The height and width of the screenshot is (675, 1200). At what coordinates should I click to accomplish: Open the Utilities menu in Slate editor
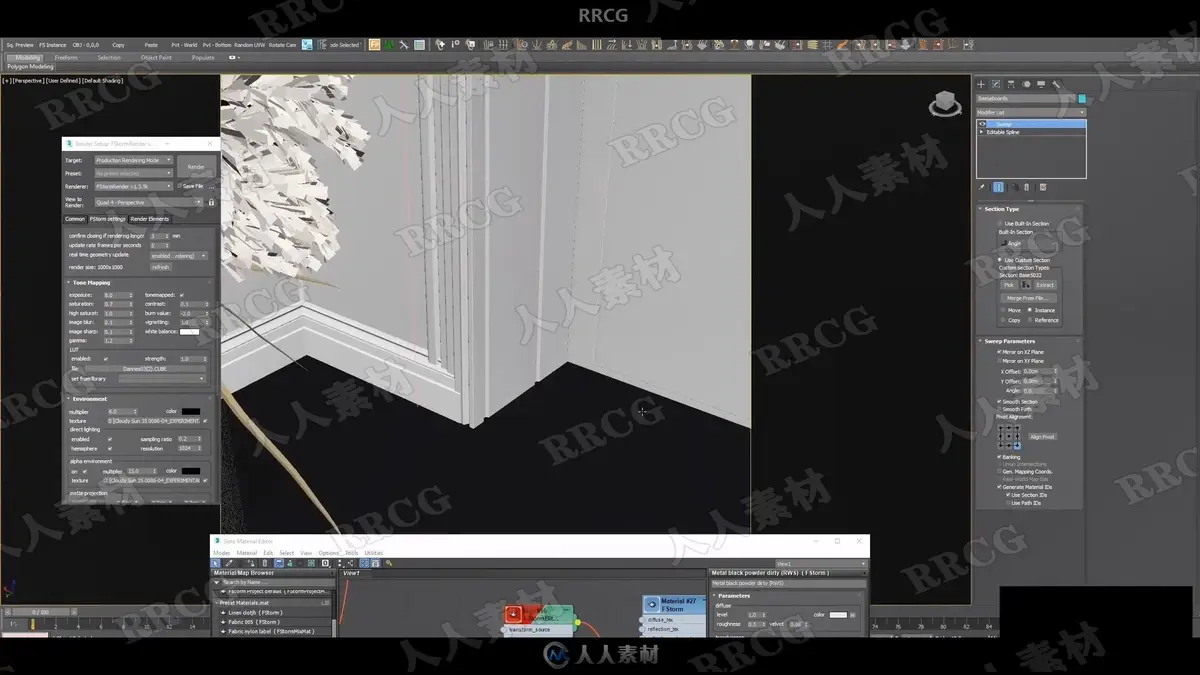tap(373, 553)
